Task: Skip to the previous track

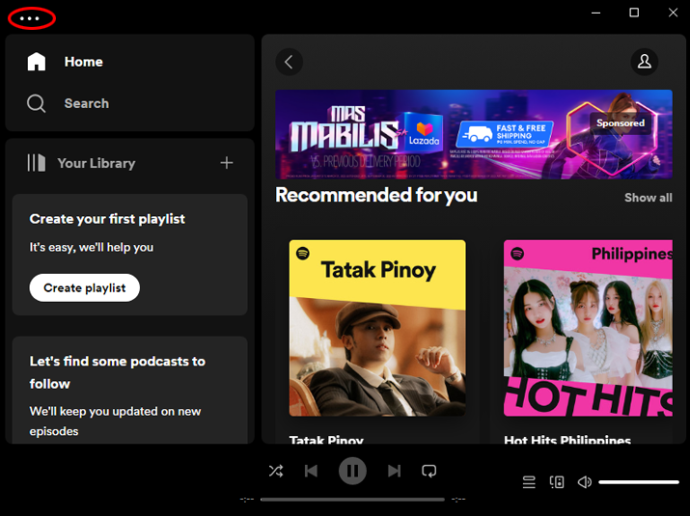Action: pyautogui.click(x=311, y=471)
